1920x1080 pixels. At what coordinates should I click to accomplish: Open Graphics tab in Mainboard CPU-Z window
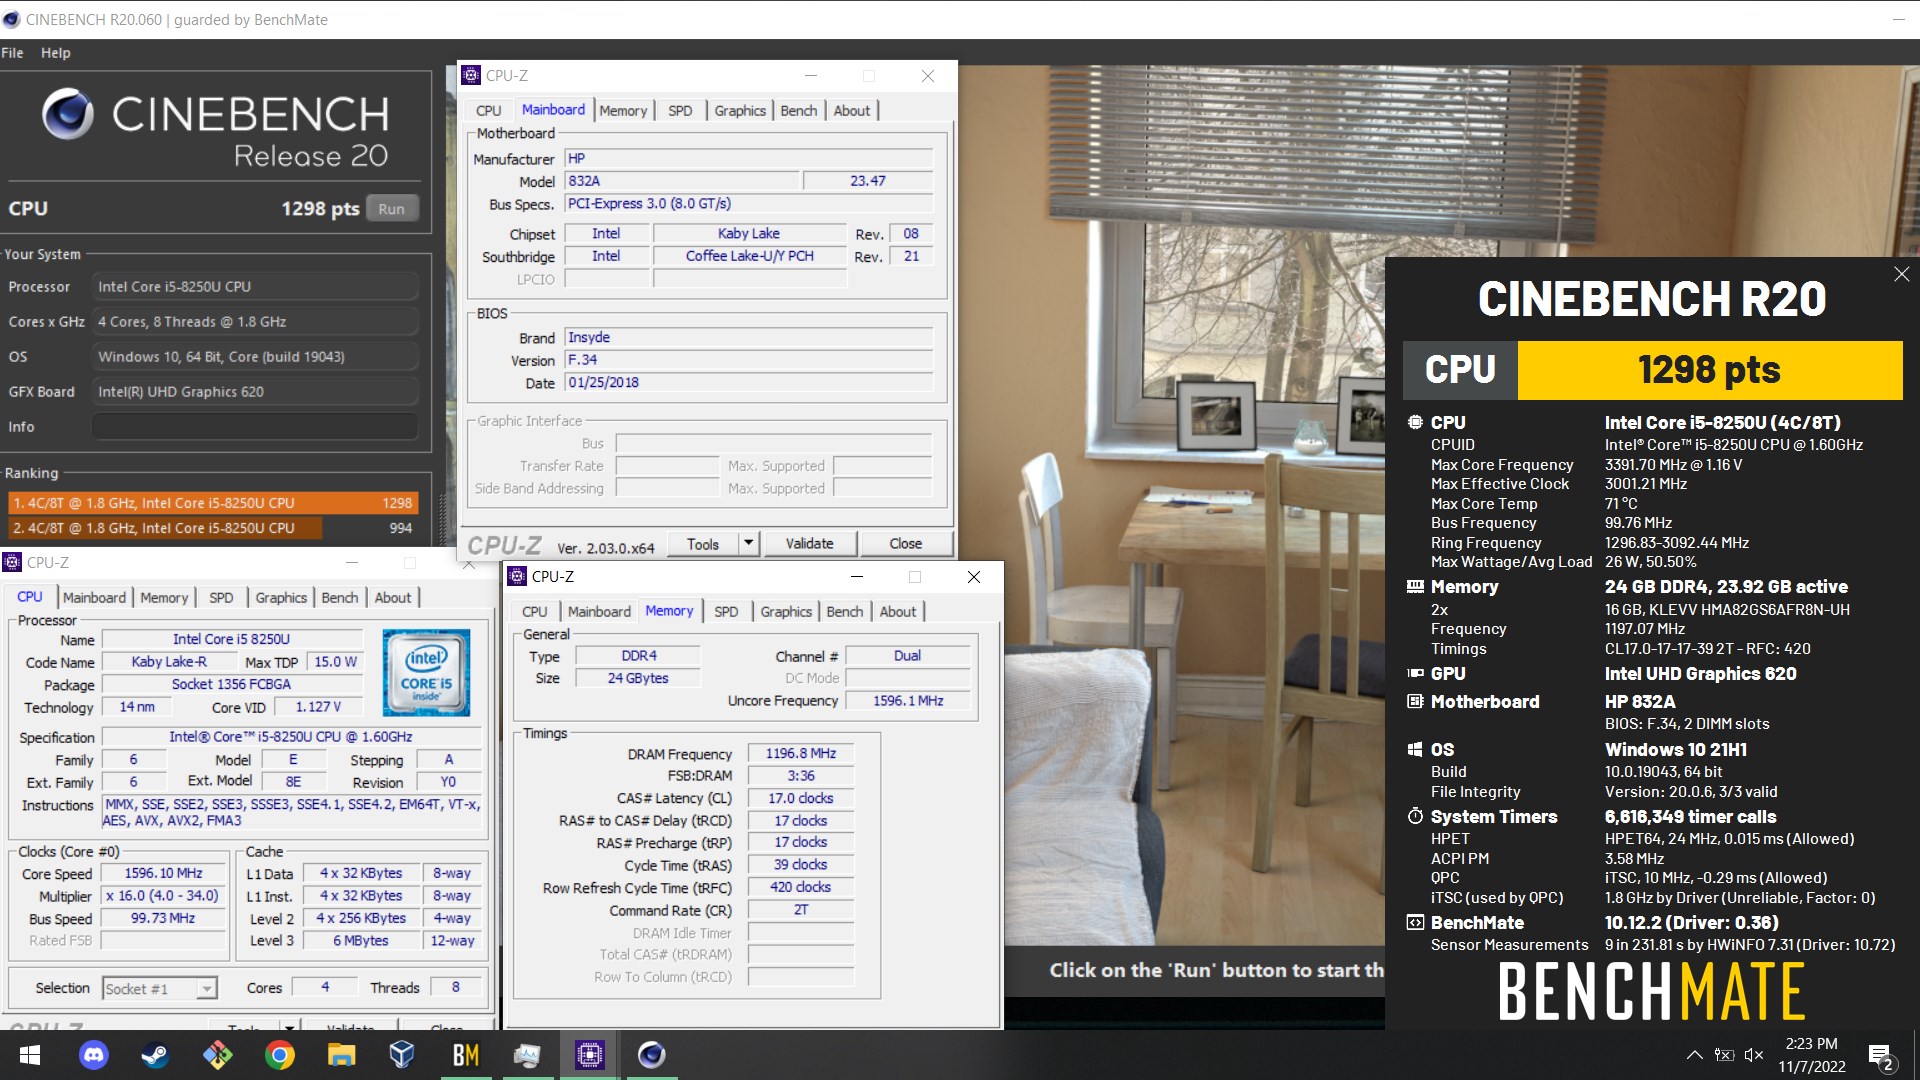740,111
